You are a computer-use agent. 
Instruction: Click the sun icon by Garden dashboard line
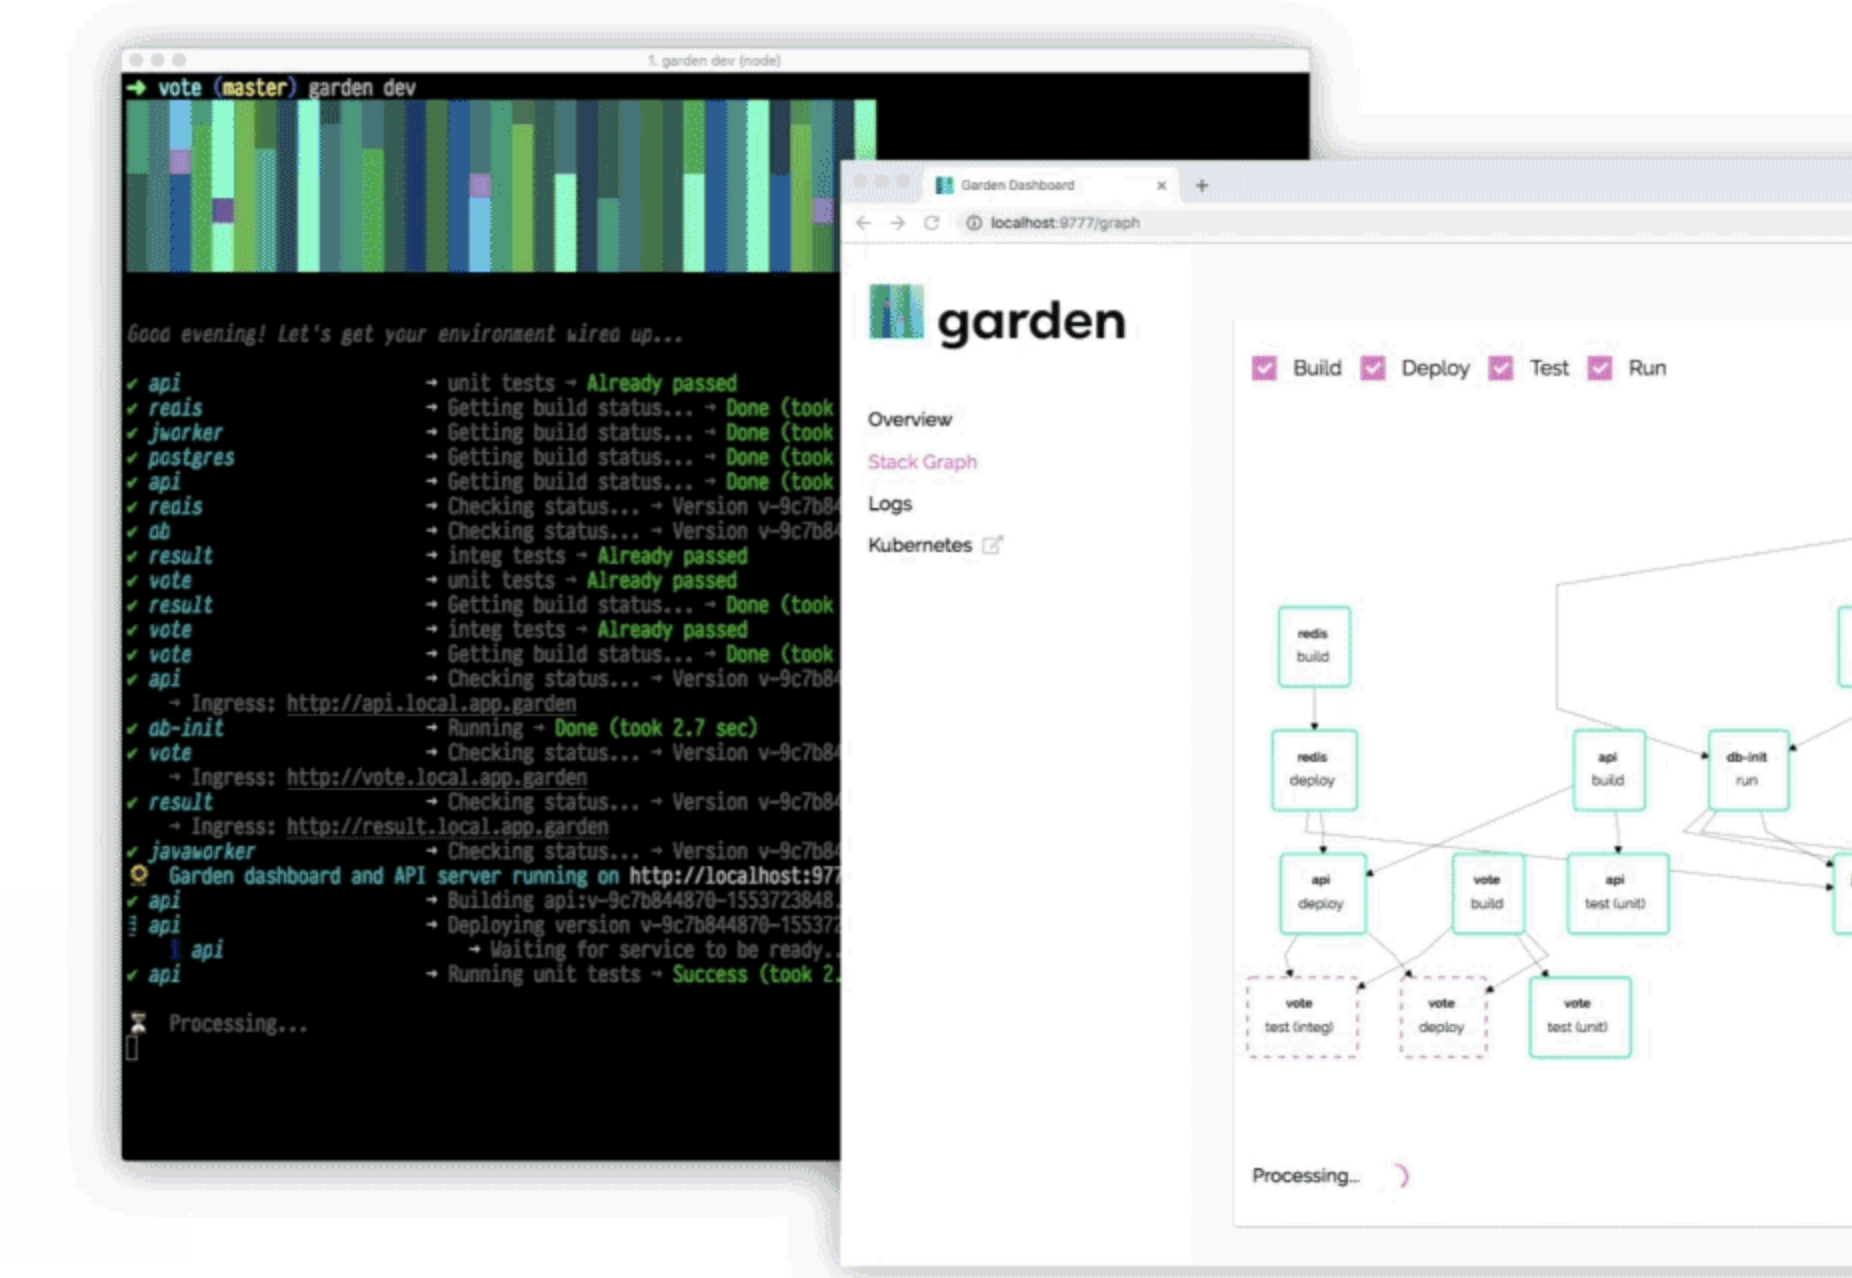pos(139,876)
